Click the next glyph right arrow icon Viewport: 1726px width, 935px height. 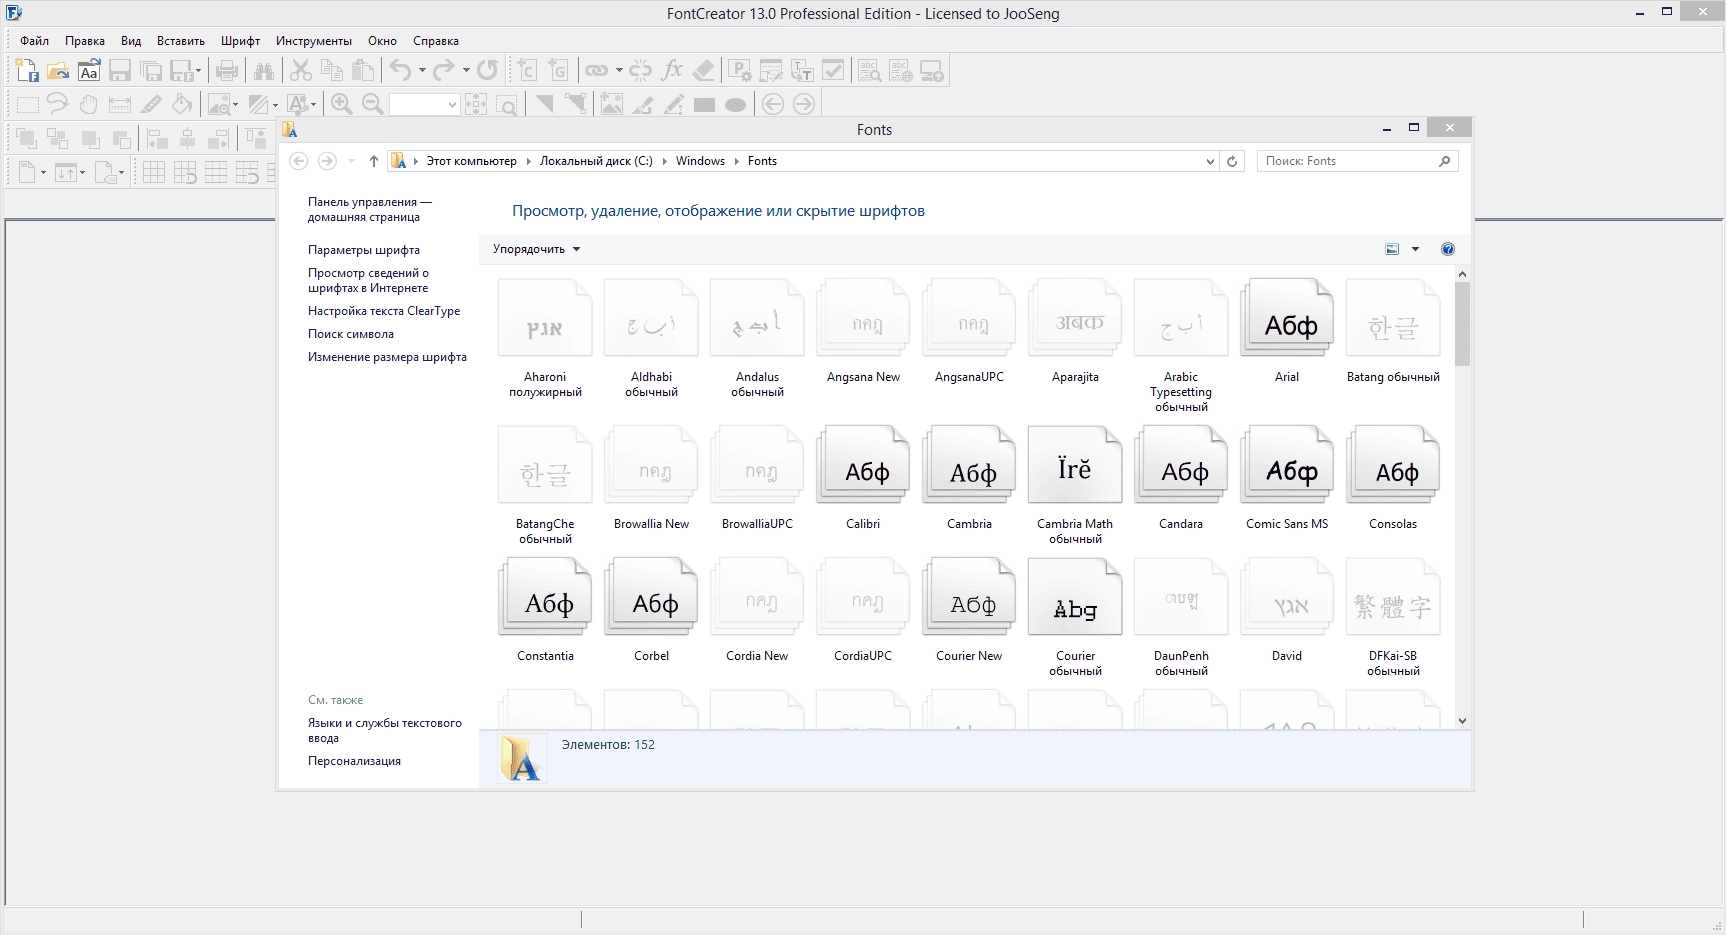[x=804, y=104]
